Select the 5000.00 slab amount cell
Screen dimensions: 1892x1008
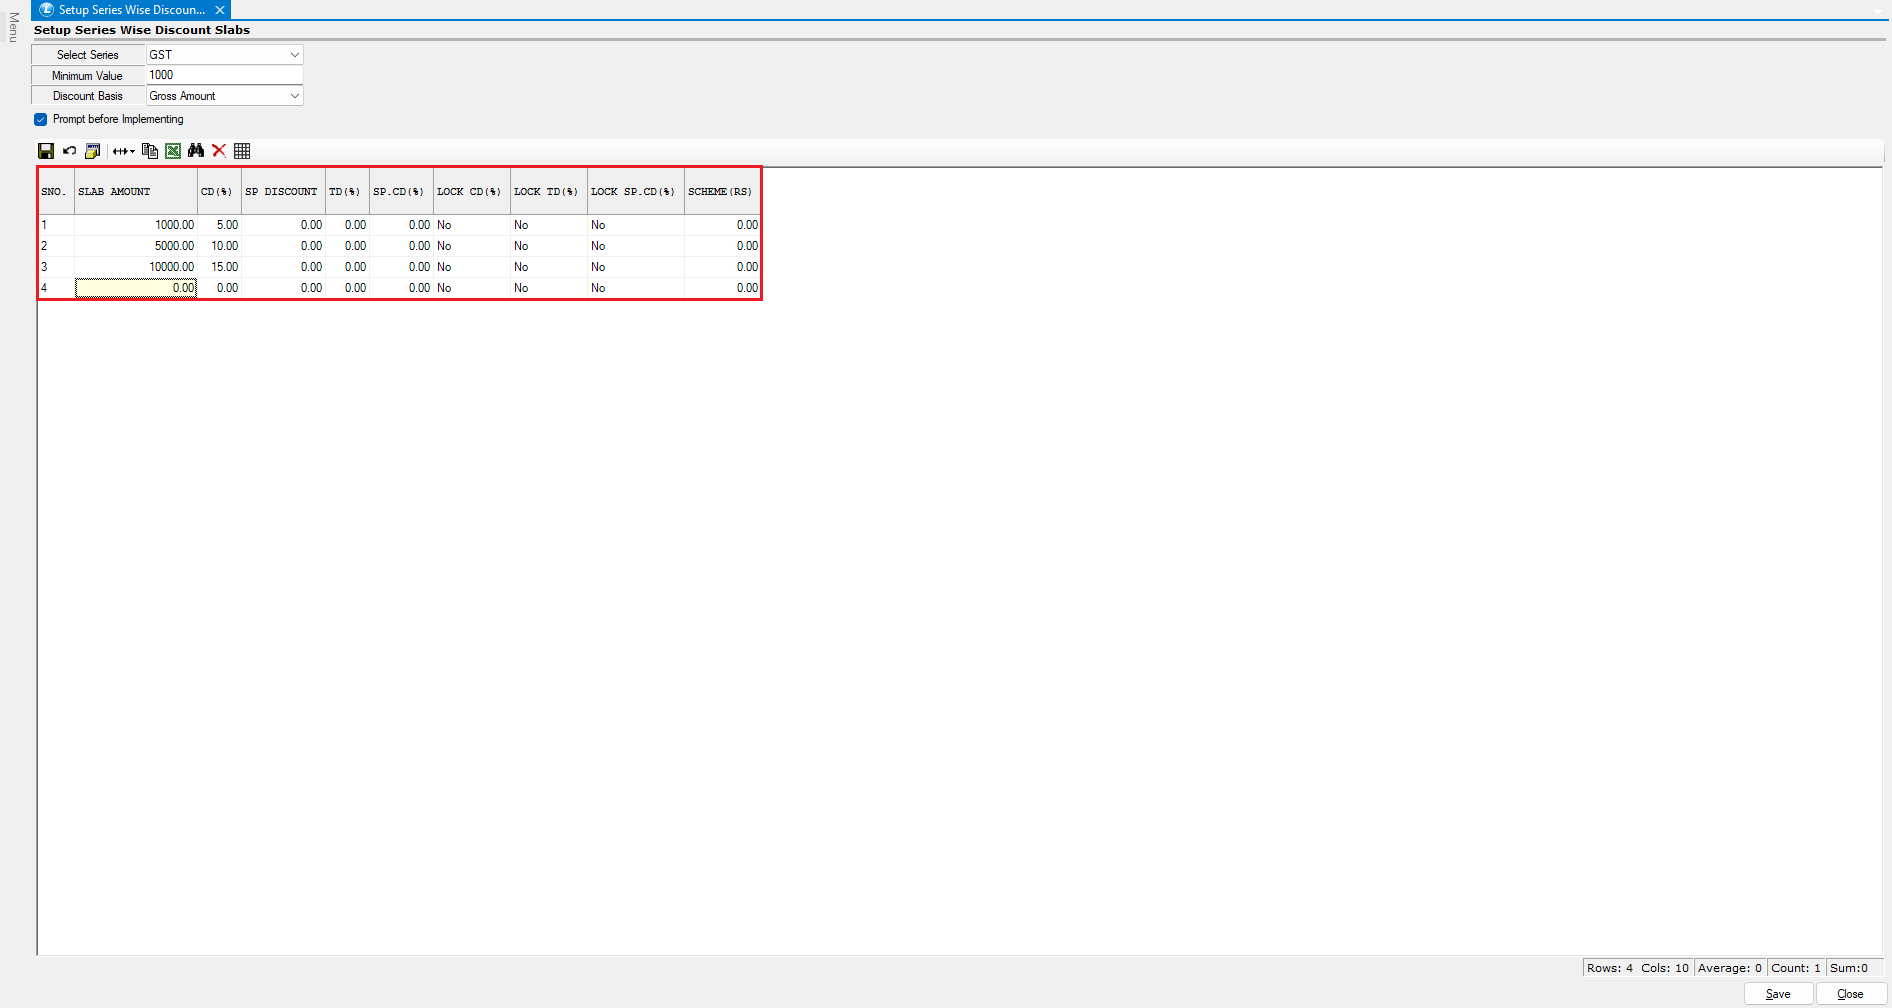tap(136, 246)
